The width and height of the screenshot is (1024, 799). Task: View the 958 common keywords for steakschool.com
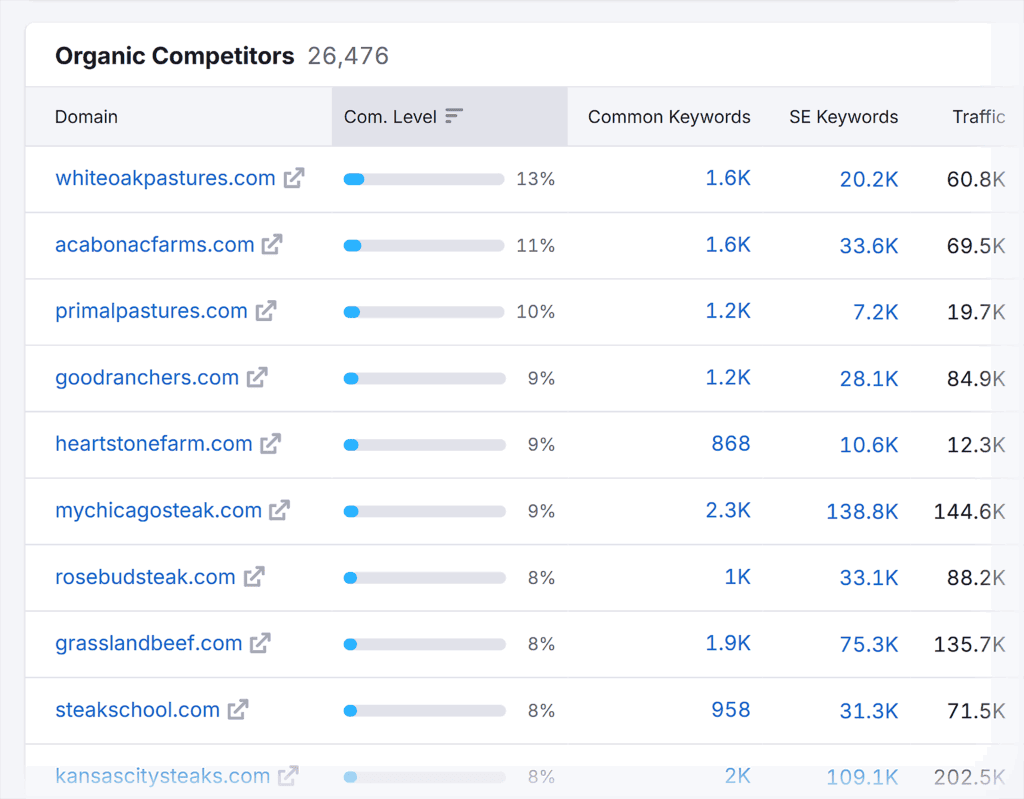click(x=730, y=710)
